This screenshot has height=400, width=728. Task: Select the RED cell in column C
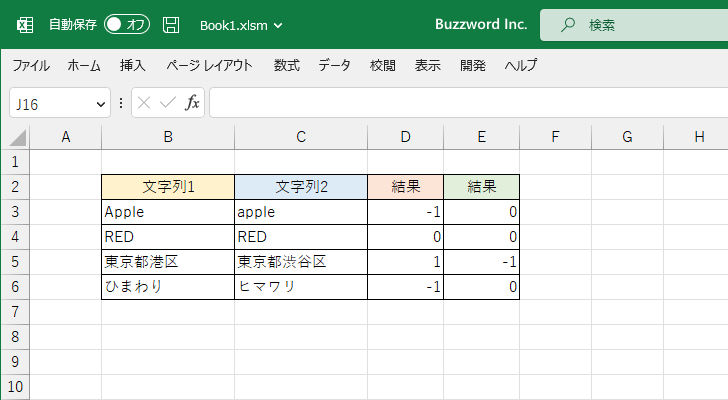point(301,237)
